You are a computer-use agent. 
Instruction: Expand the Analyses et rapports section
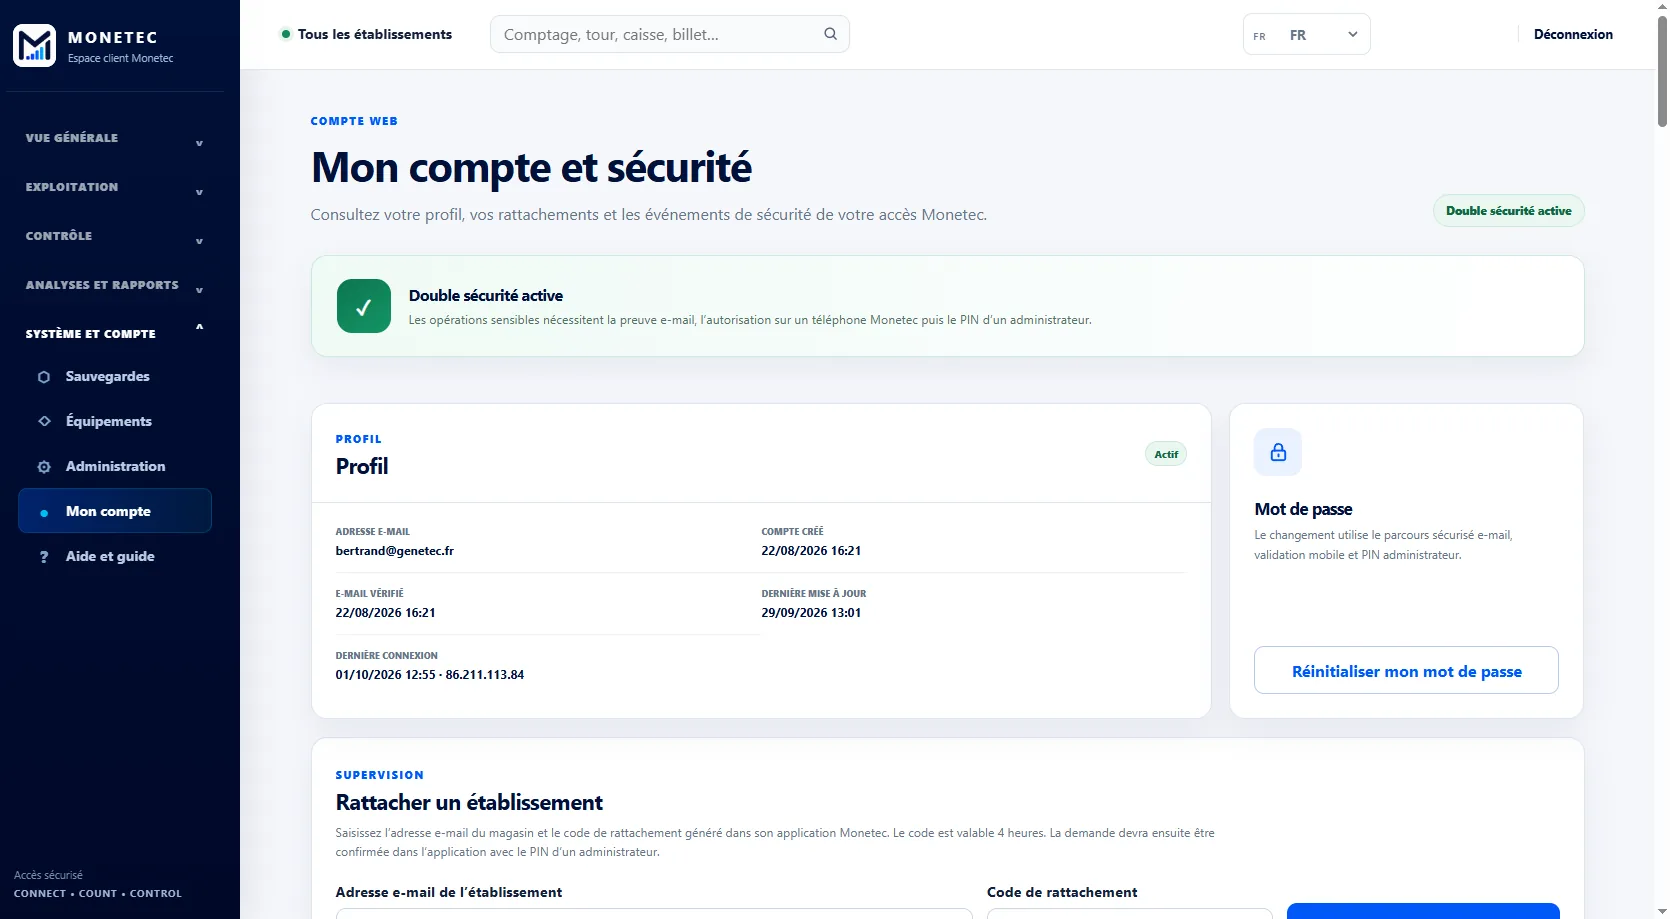click(115, 285)
